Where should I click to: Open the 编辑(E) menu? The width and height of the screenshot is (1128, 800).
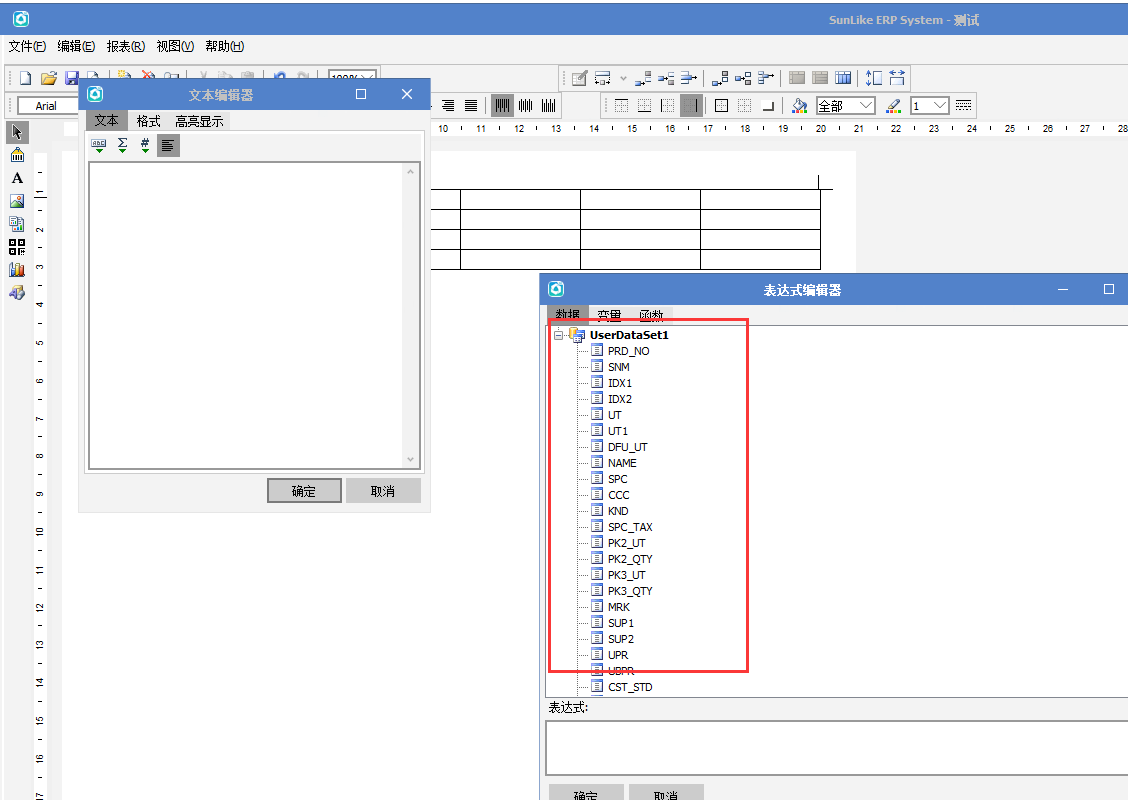(76, 46)
